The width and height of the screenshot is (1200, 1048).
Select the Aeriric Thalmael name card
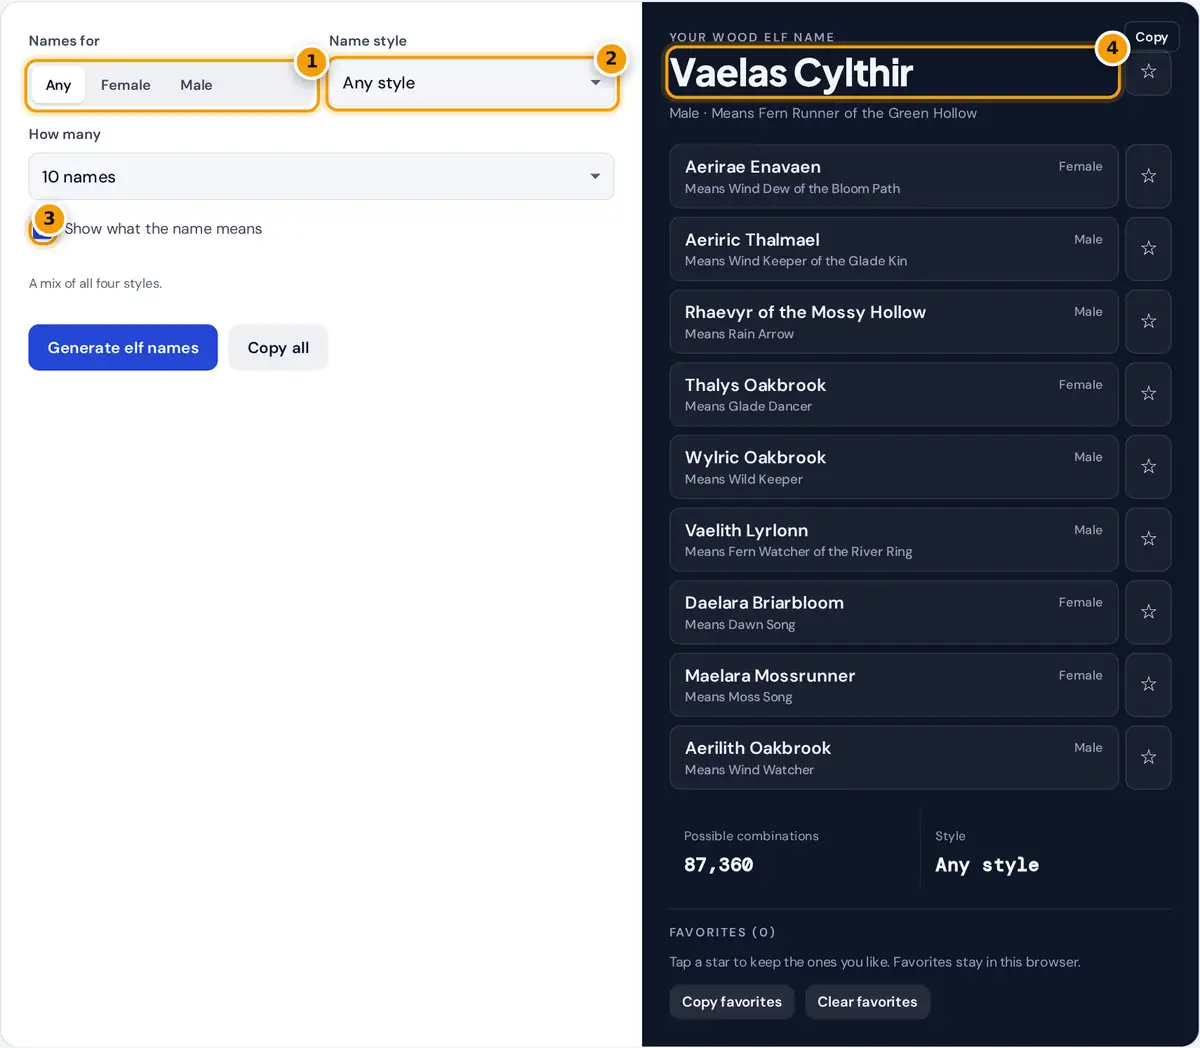[x=894, y=249]
